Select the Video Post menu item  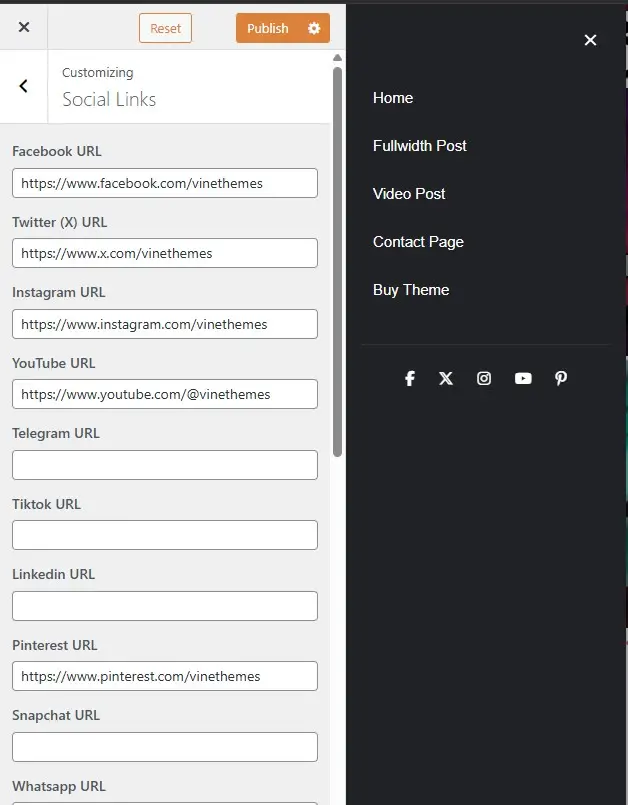[409, 194]
